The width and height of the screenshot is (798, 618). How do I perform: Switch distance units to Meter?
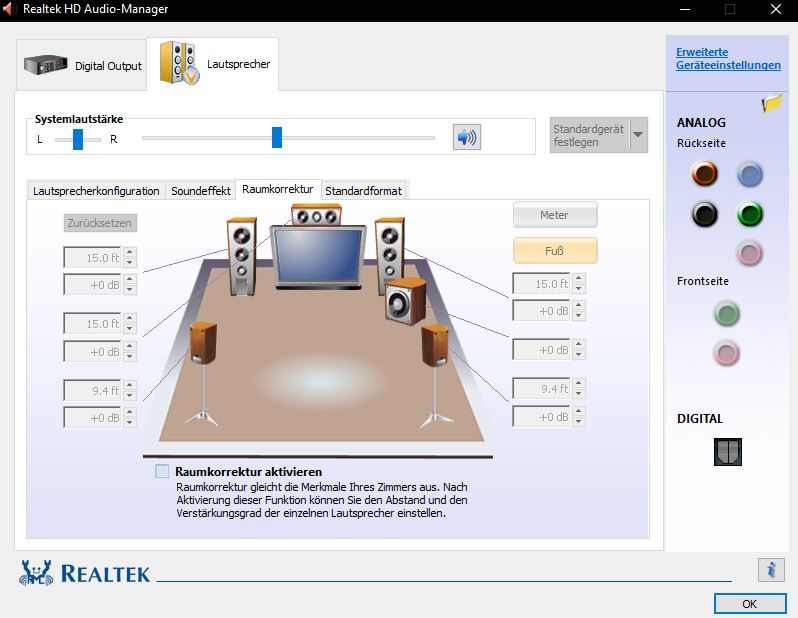555,215
